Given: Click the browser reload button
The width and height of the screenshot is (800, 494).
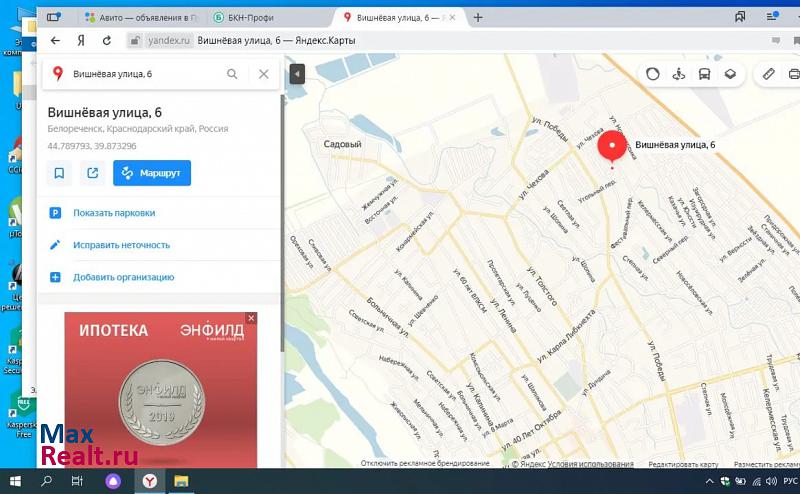Looking at the screenshot, I should pyautogui.click(x=105, y=41).
